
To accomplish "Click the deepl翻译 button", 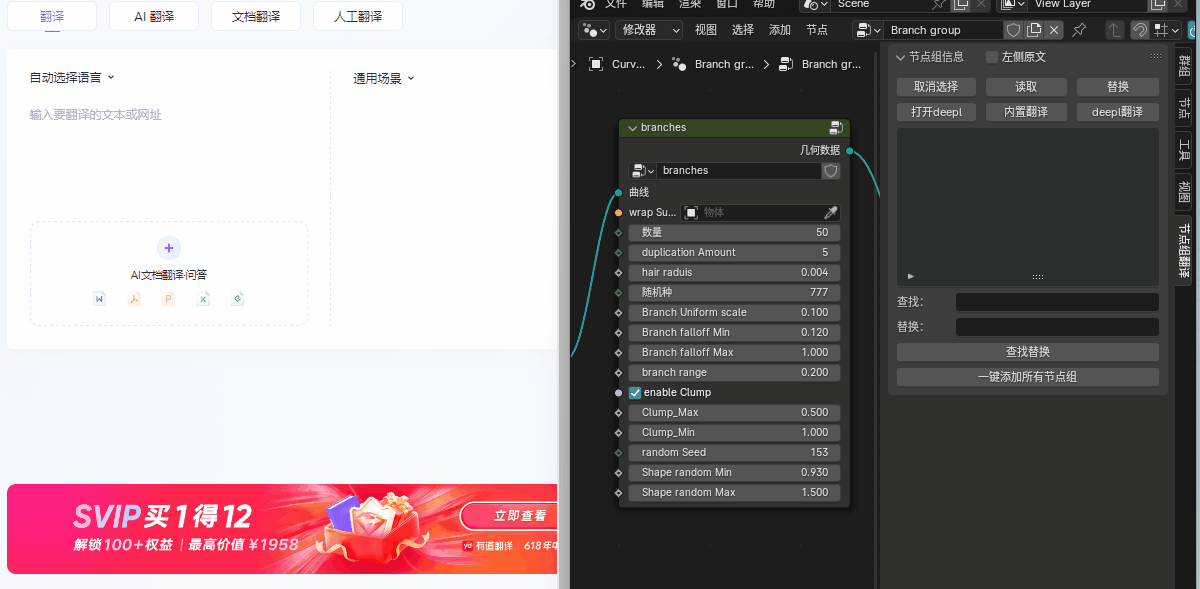I will pos(1118,112).
